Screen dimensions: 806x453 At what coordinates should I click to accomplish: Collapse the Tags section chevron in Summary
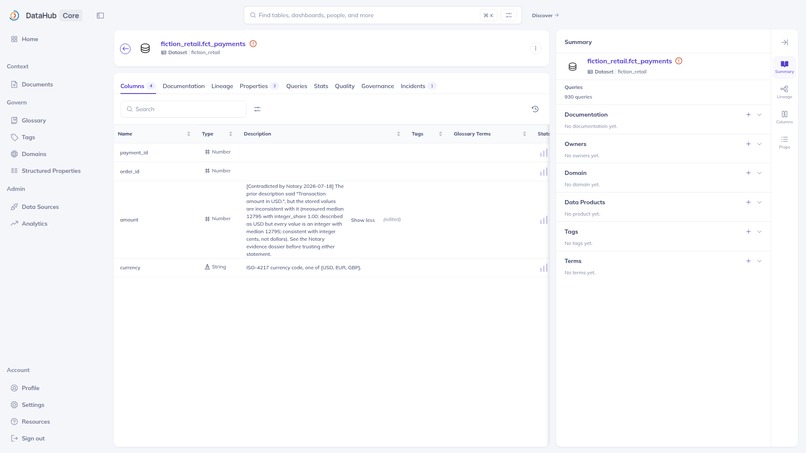(x=759, y=231)
